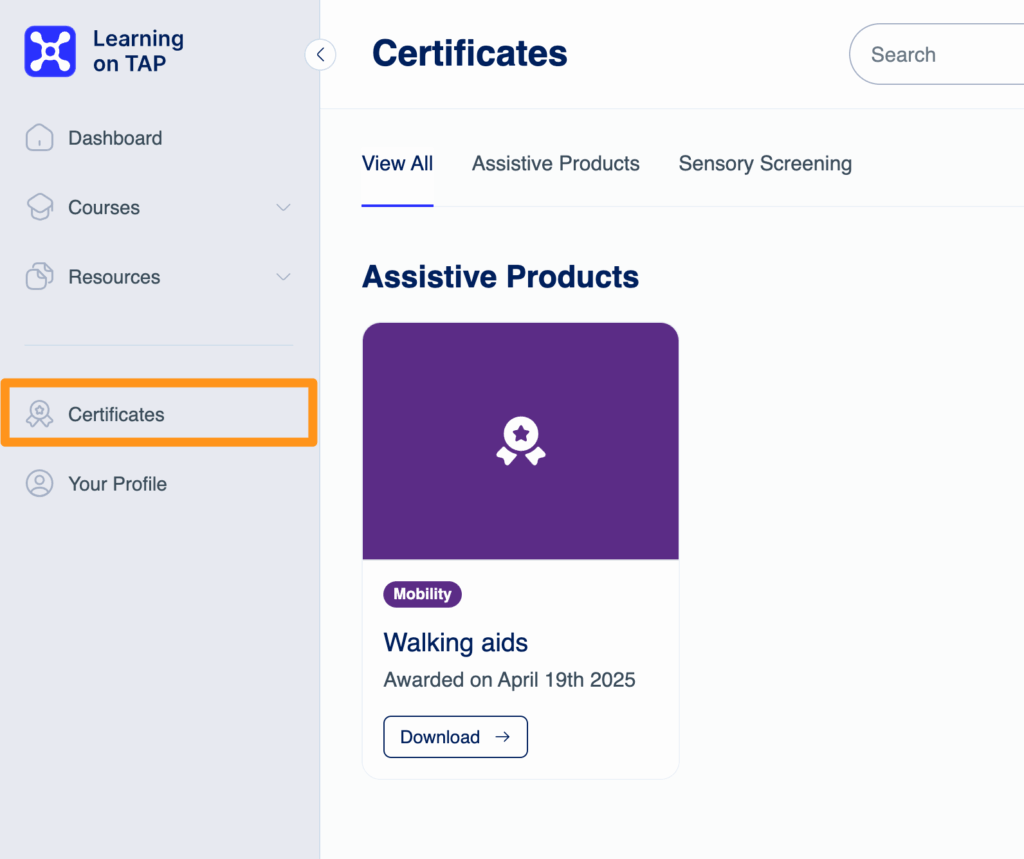
Task: Open the Sensory Screening tab
Action: [x=765, y=163]
